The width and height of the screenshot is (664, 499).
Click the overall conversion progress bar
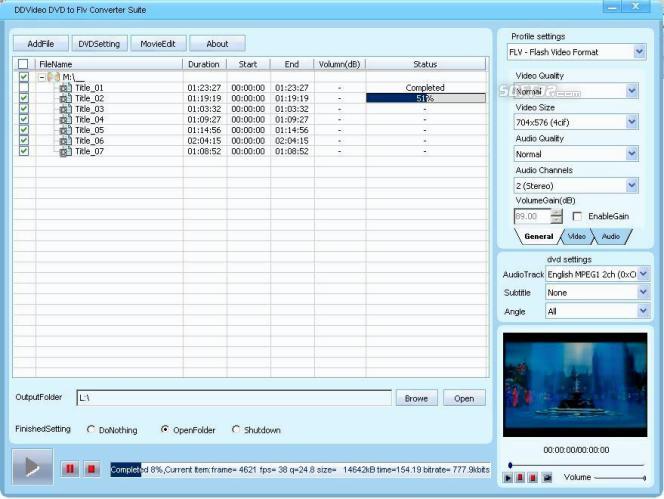300,470
